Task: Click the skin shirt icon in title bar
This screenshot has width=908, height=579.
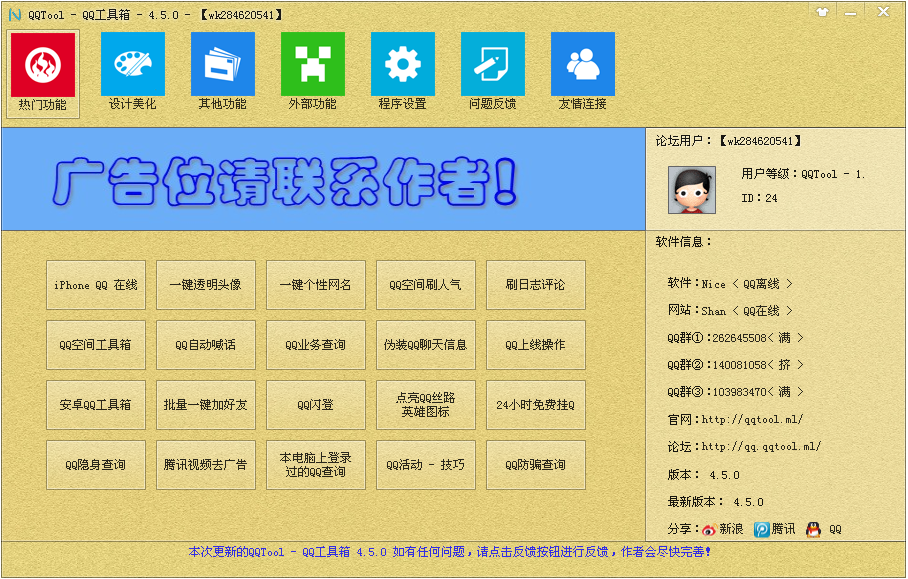Action: [x=822, y=12]
